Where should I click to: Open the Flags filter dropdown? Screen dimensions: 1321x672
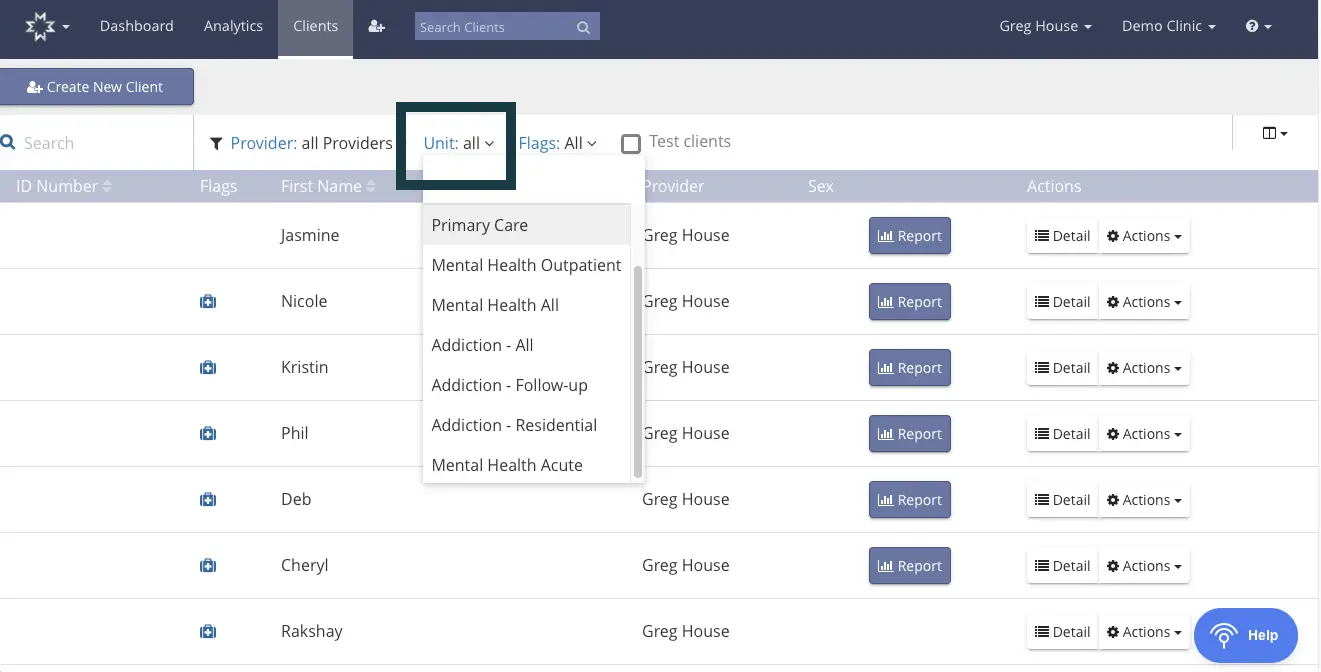[x=557, y=143]
